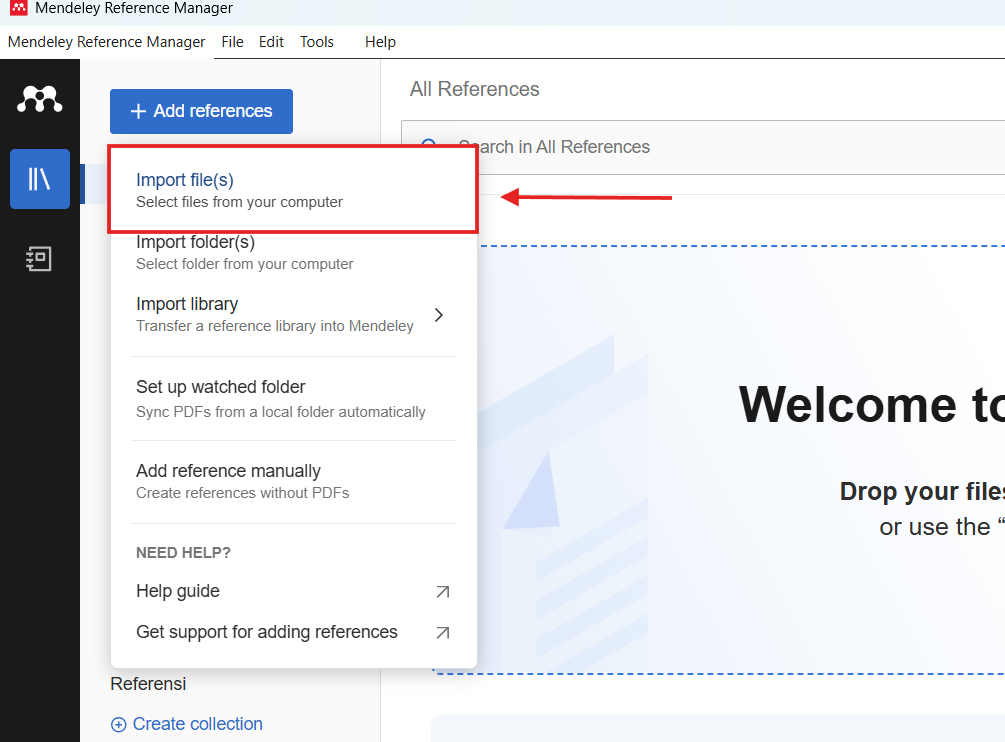Open the Tools menu
This screenshot has height=742, width=1005.
point(317,42)
